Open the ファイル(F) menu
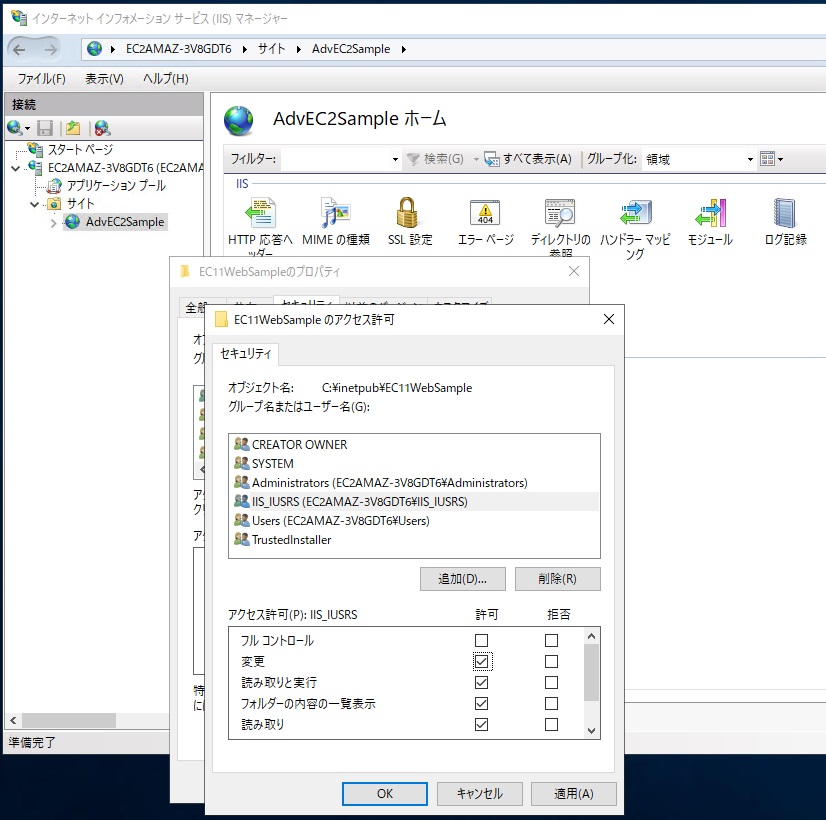Viewport: 826px width, 820px height. pos(41,79)
